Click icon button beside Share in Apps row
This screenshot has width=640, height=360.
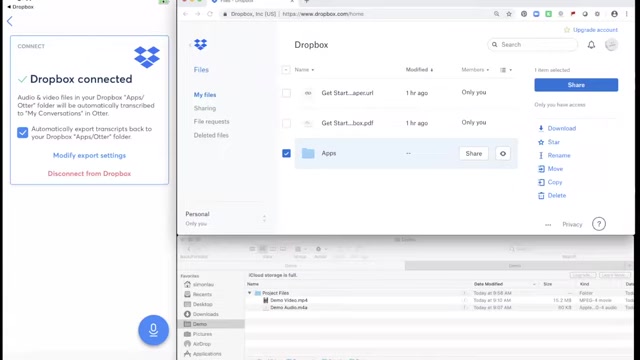pyautogui.click(x=503, y=153)
